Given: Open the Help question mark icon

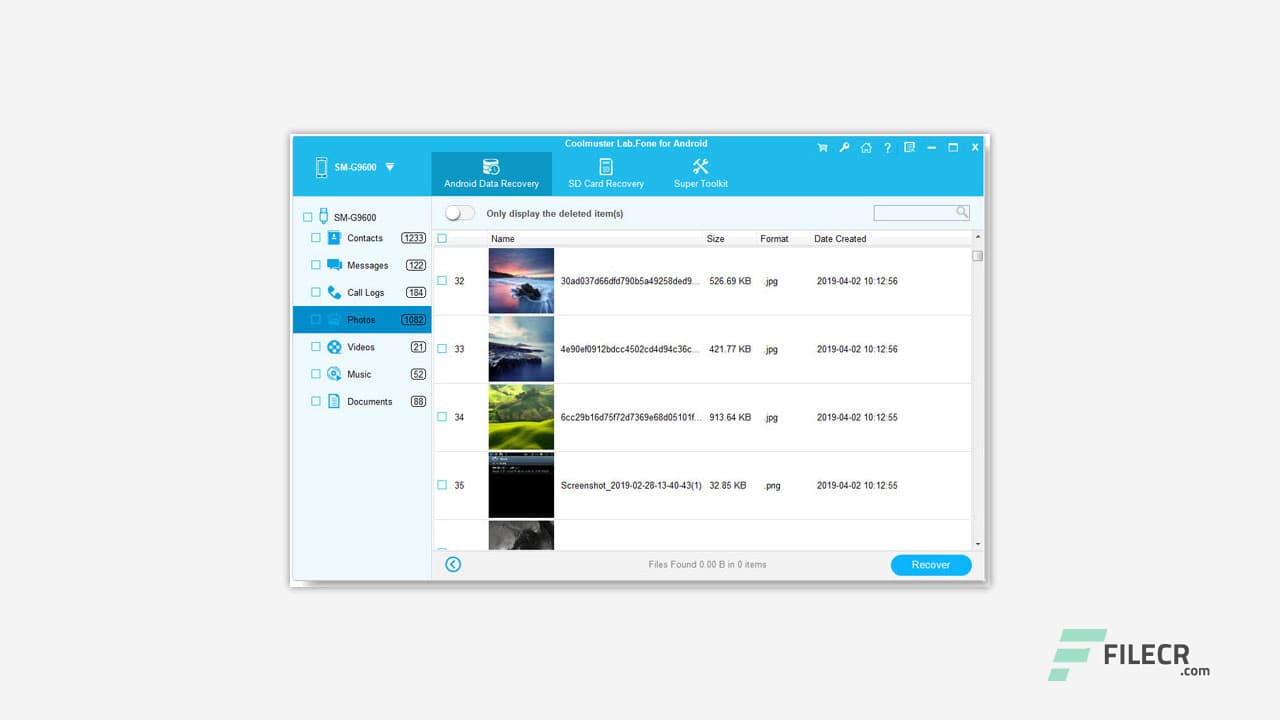Looking at the screenshot, I should (887, 147).
